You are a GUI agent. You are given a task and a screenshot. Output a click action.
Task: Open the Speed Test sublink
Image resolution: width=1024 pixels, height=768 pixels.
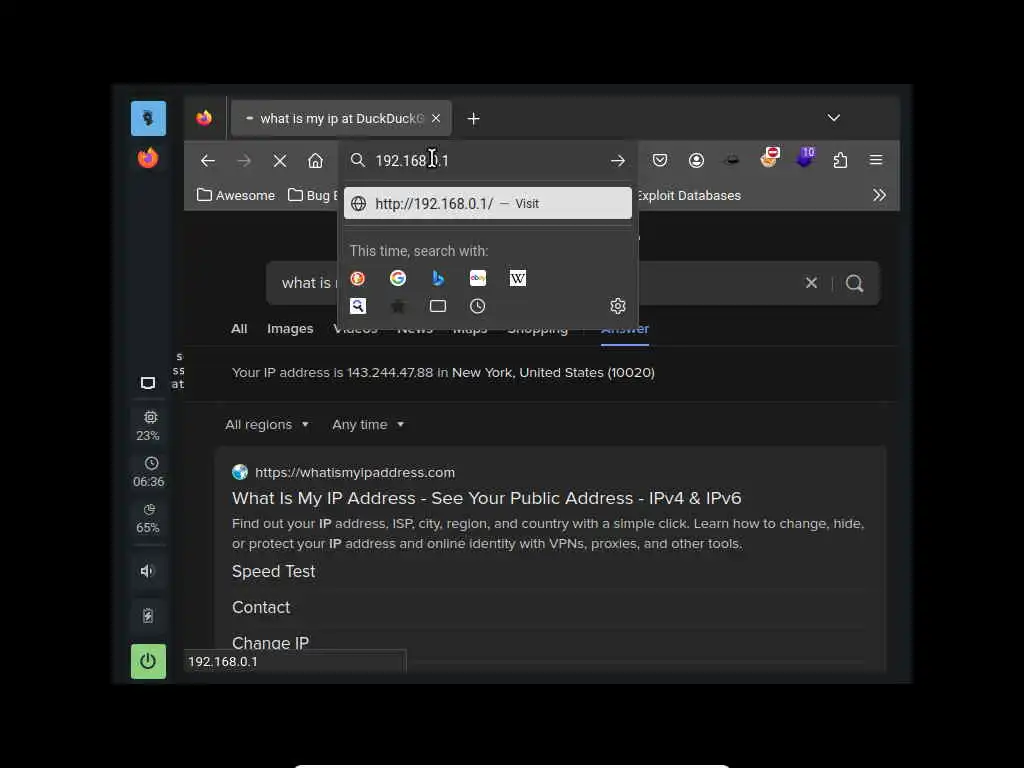pos(274,571)
